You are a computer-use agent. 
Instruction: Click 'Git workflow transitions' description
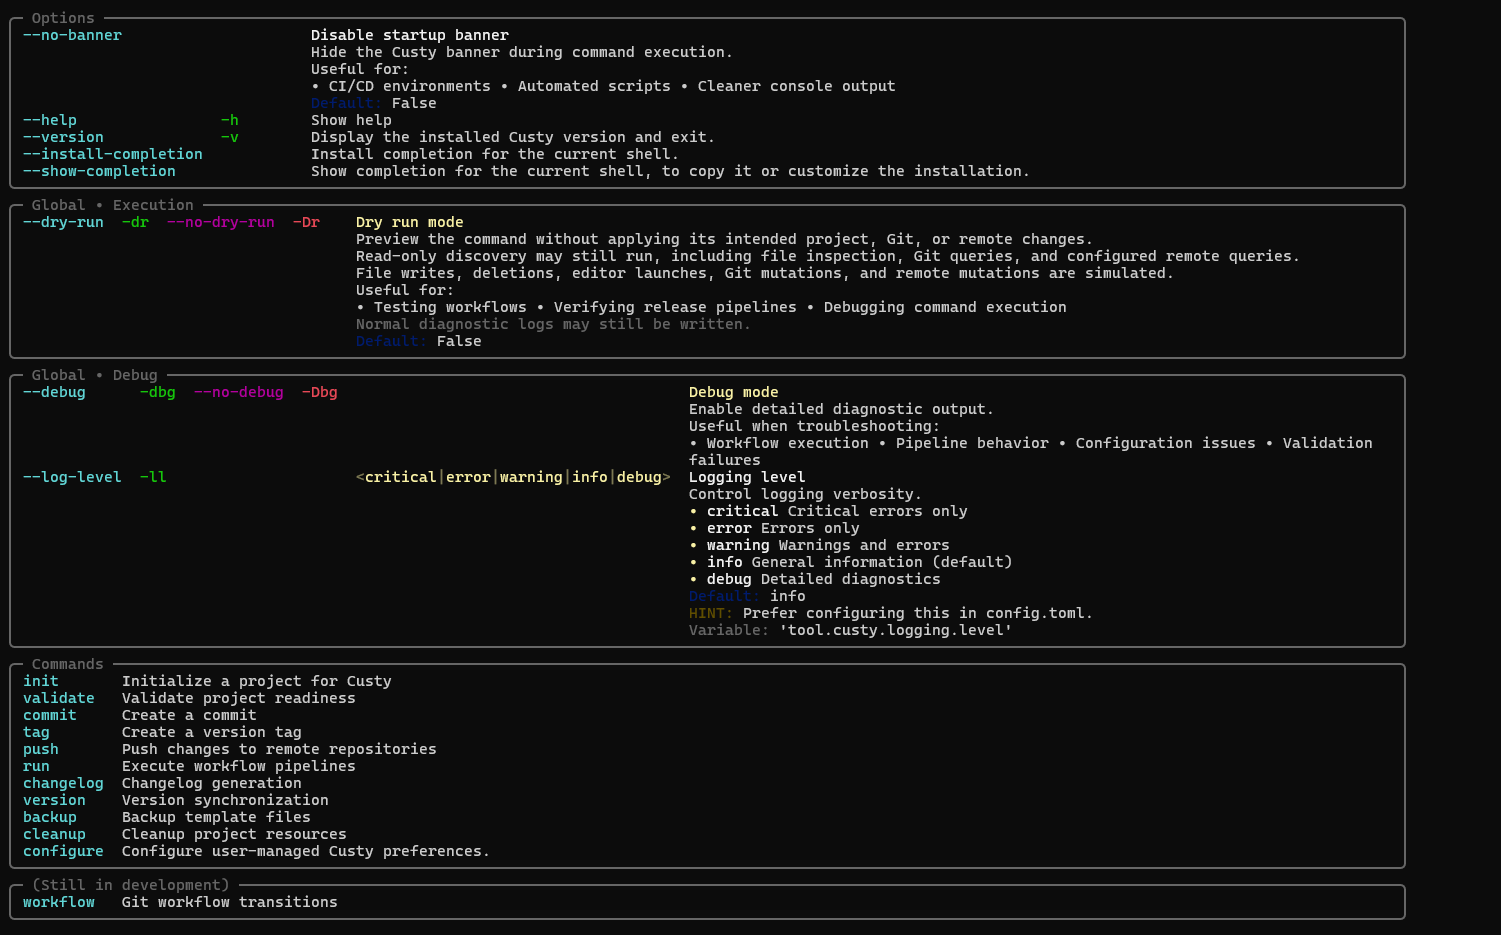click(230, 902)
